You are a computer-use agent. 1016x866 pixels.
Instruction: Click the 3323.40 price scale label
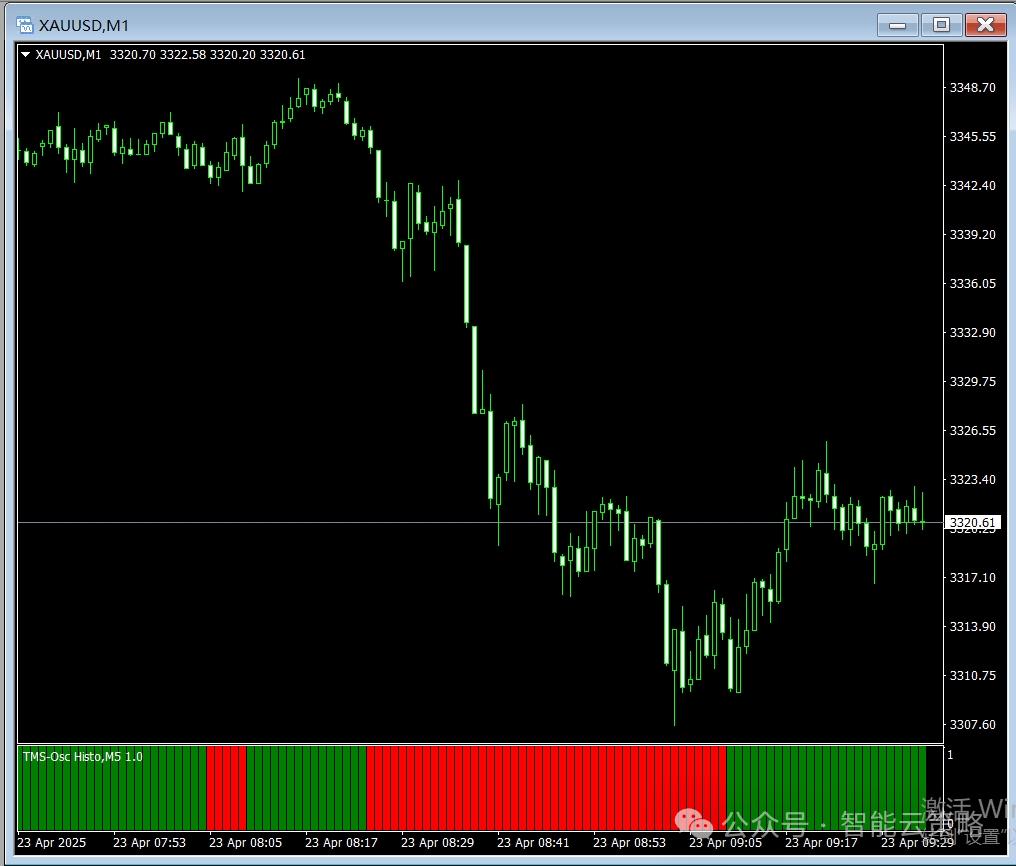pos(973,479)
